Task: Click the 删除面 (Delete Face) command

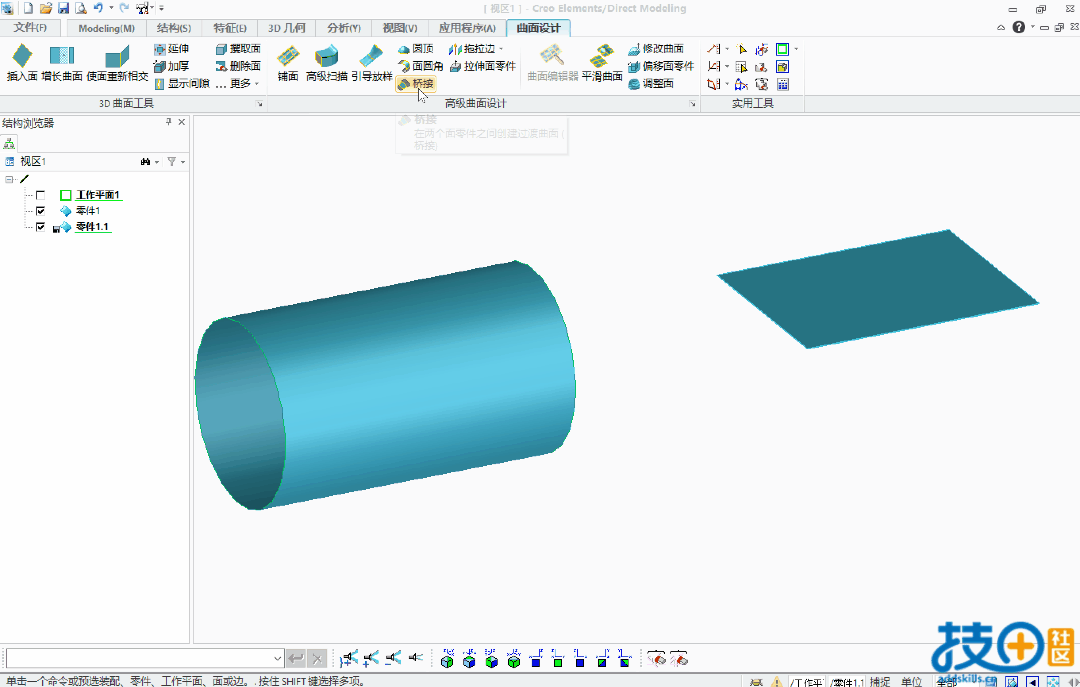Action: [238, 66]
